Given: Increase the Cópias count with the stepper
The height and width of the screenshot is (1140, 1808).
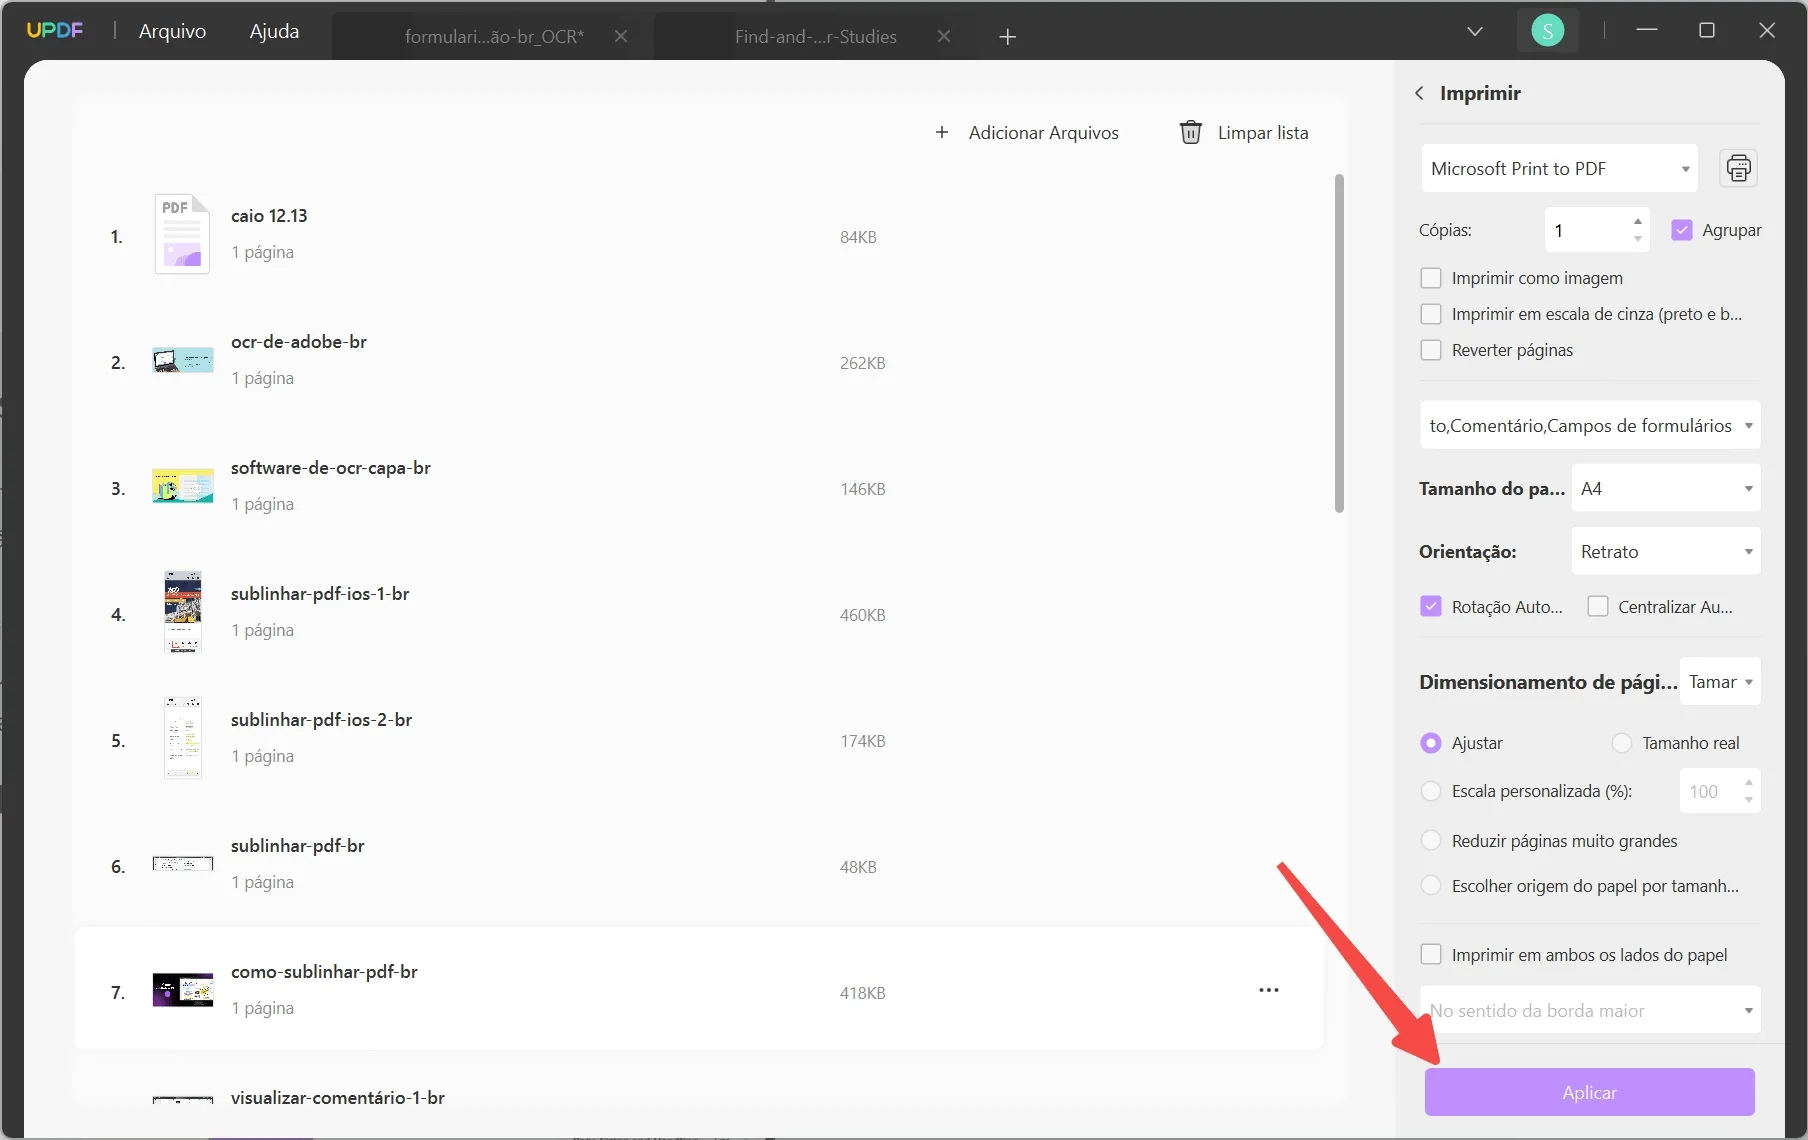Looking at the screenshot, I should 1637,222.
